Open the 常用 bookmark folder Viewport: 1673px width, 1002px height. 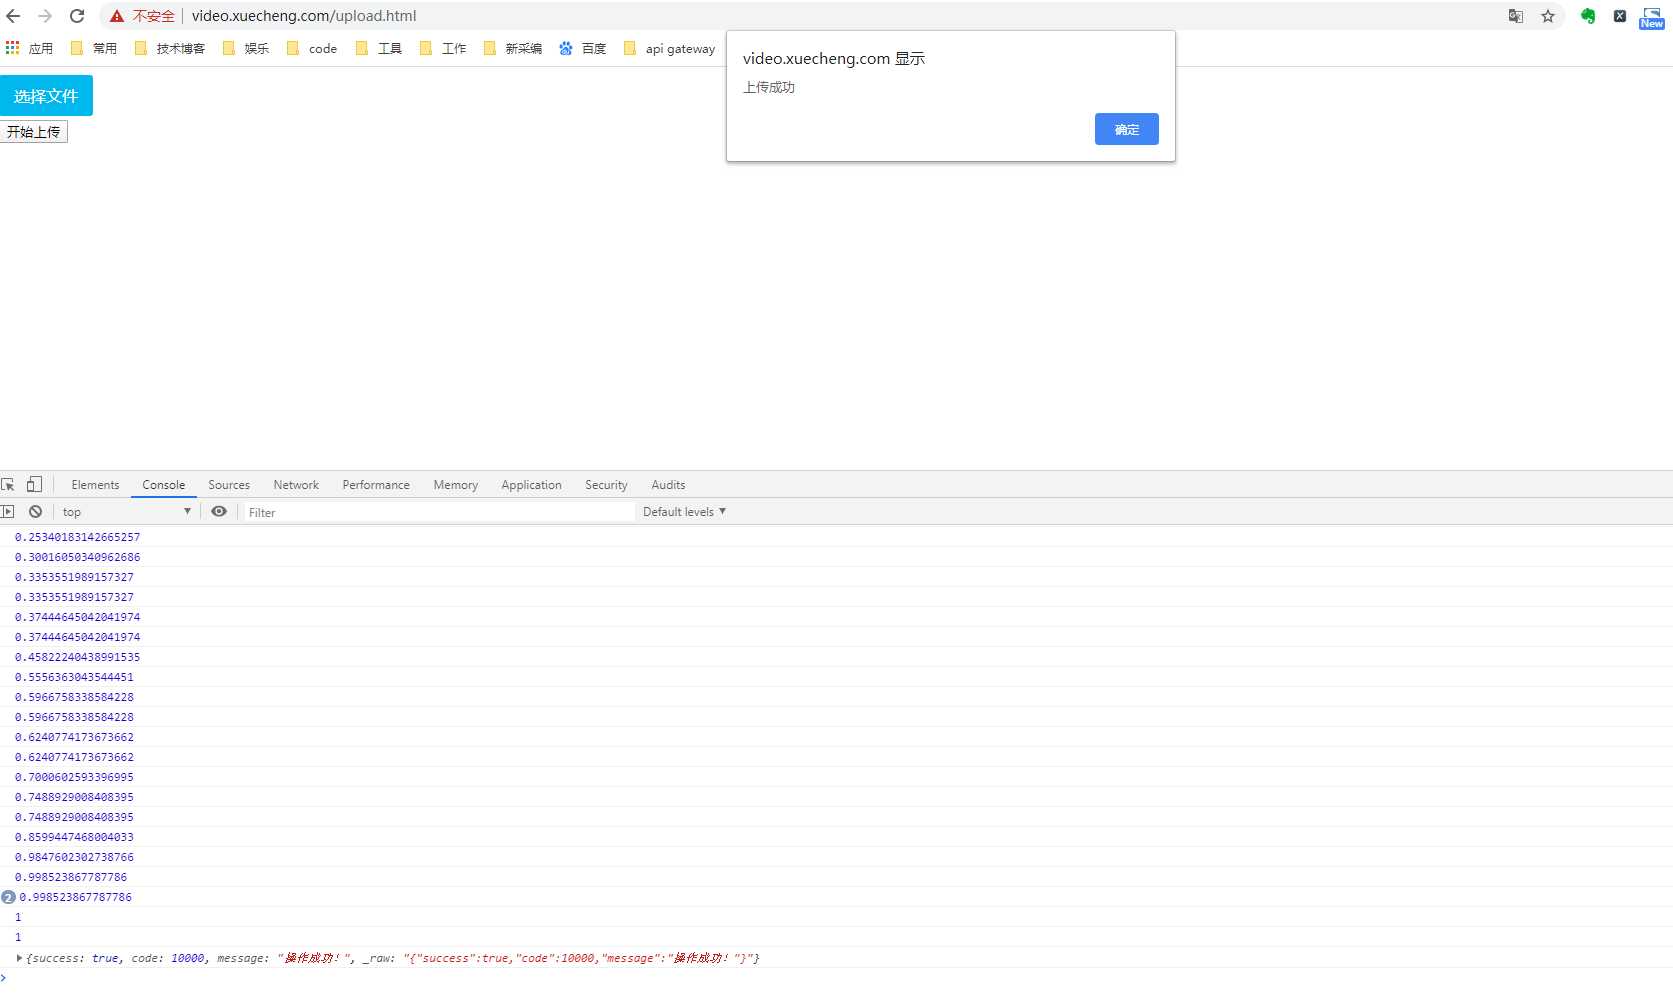coord(94,48)
